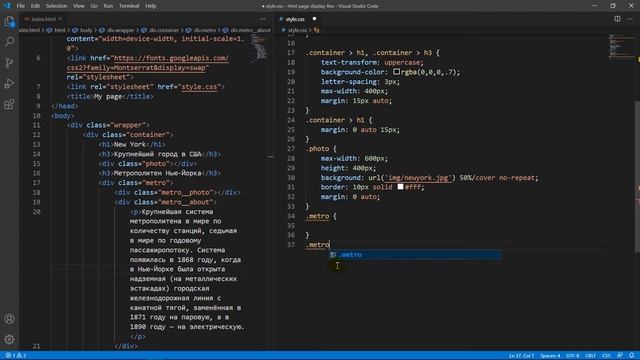Open the Selection menu
640x360 pixels.
56,6
